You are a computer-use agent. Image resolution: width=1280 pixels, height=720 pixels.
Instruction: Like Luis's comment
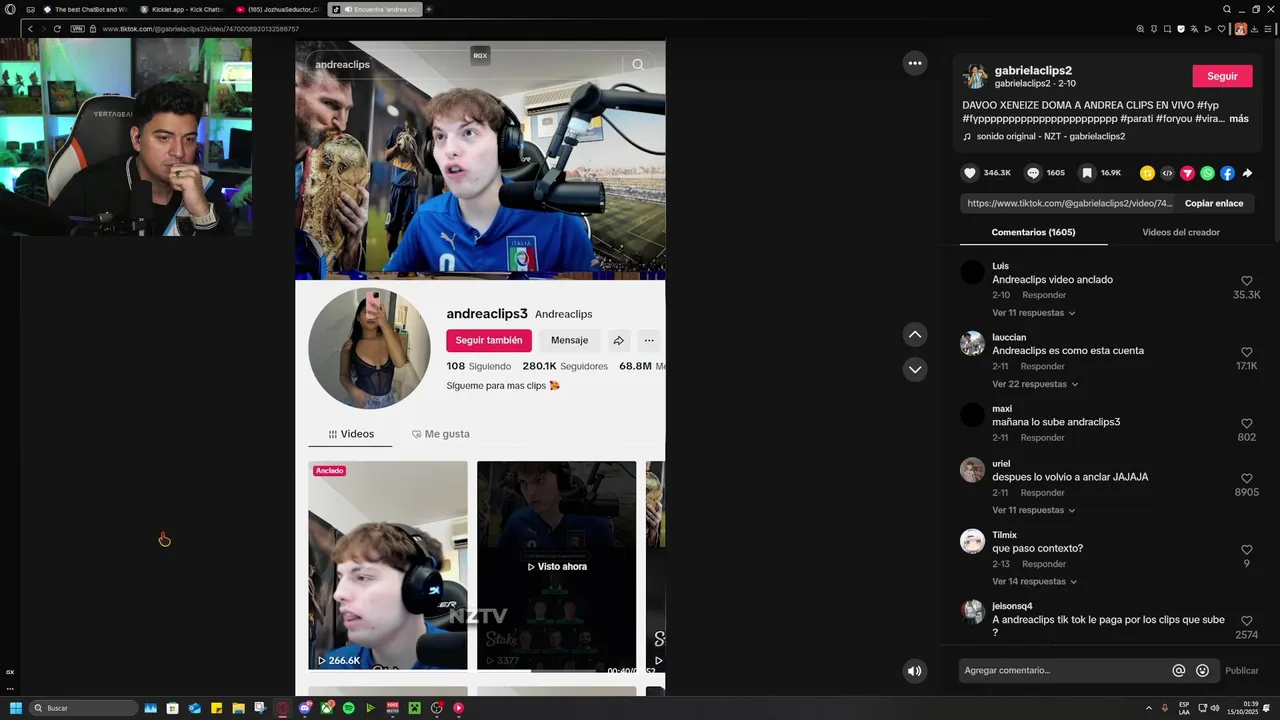pyautogui.click(x=1246, y=281)
